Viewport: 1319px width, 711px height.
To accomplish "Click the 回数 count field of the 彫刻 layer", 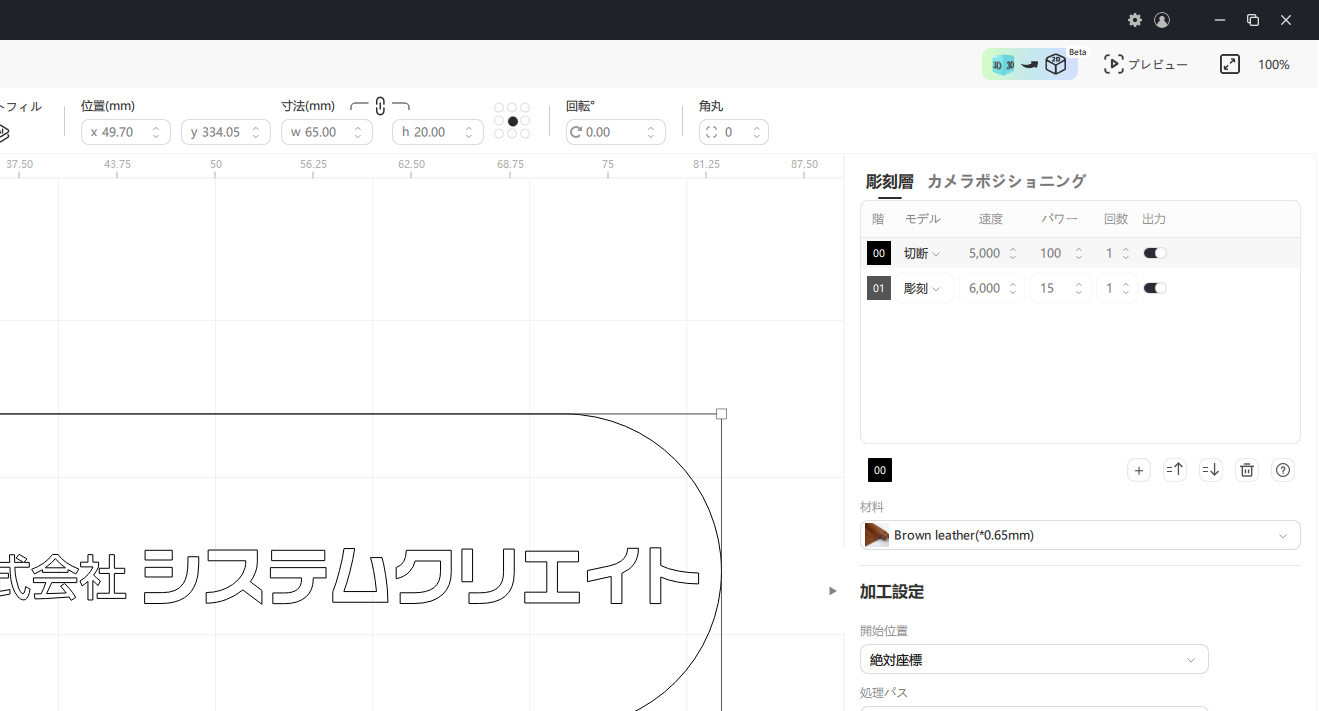I will (1116, 288).
